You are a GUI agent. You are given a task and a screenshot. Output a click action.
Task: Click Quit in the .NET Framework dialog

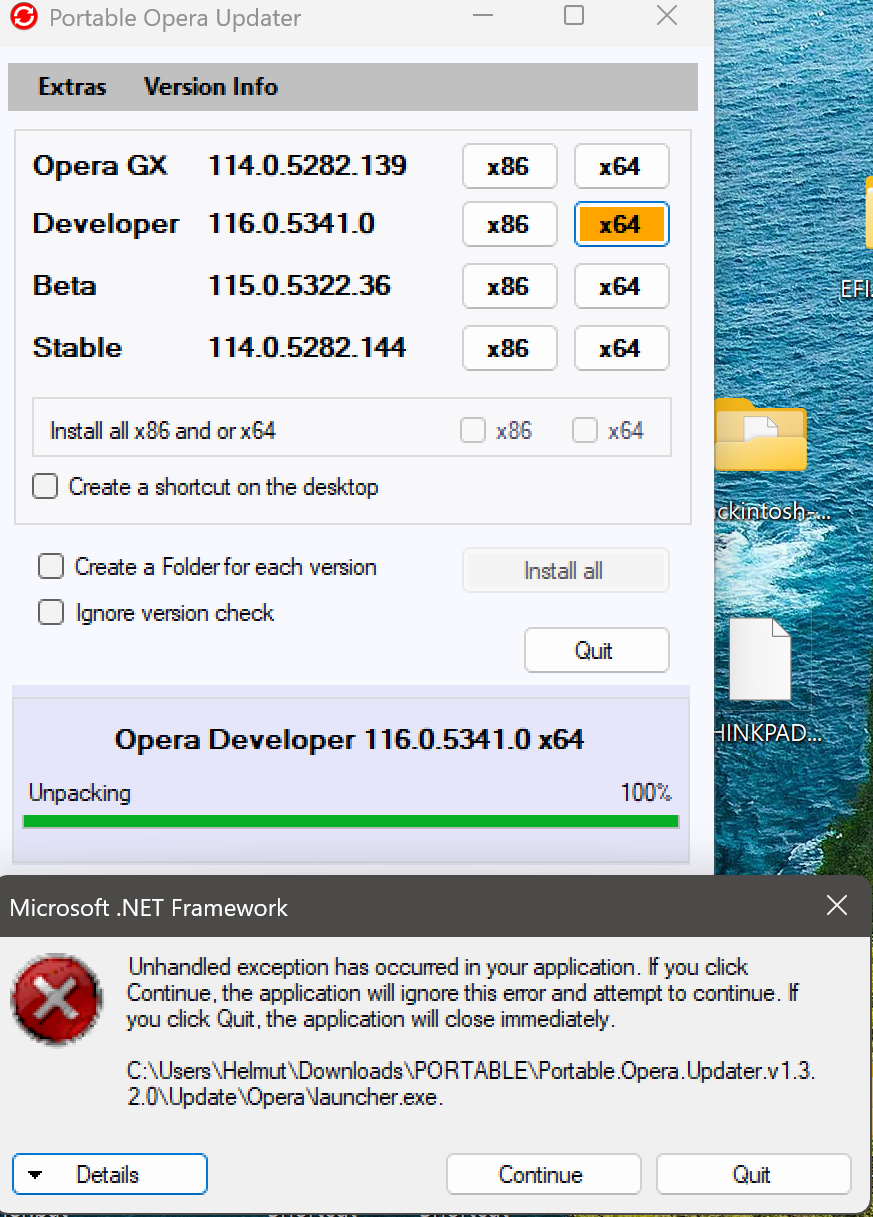coord(753,1175)
